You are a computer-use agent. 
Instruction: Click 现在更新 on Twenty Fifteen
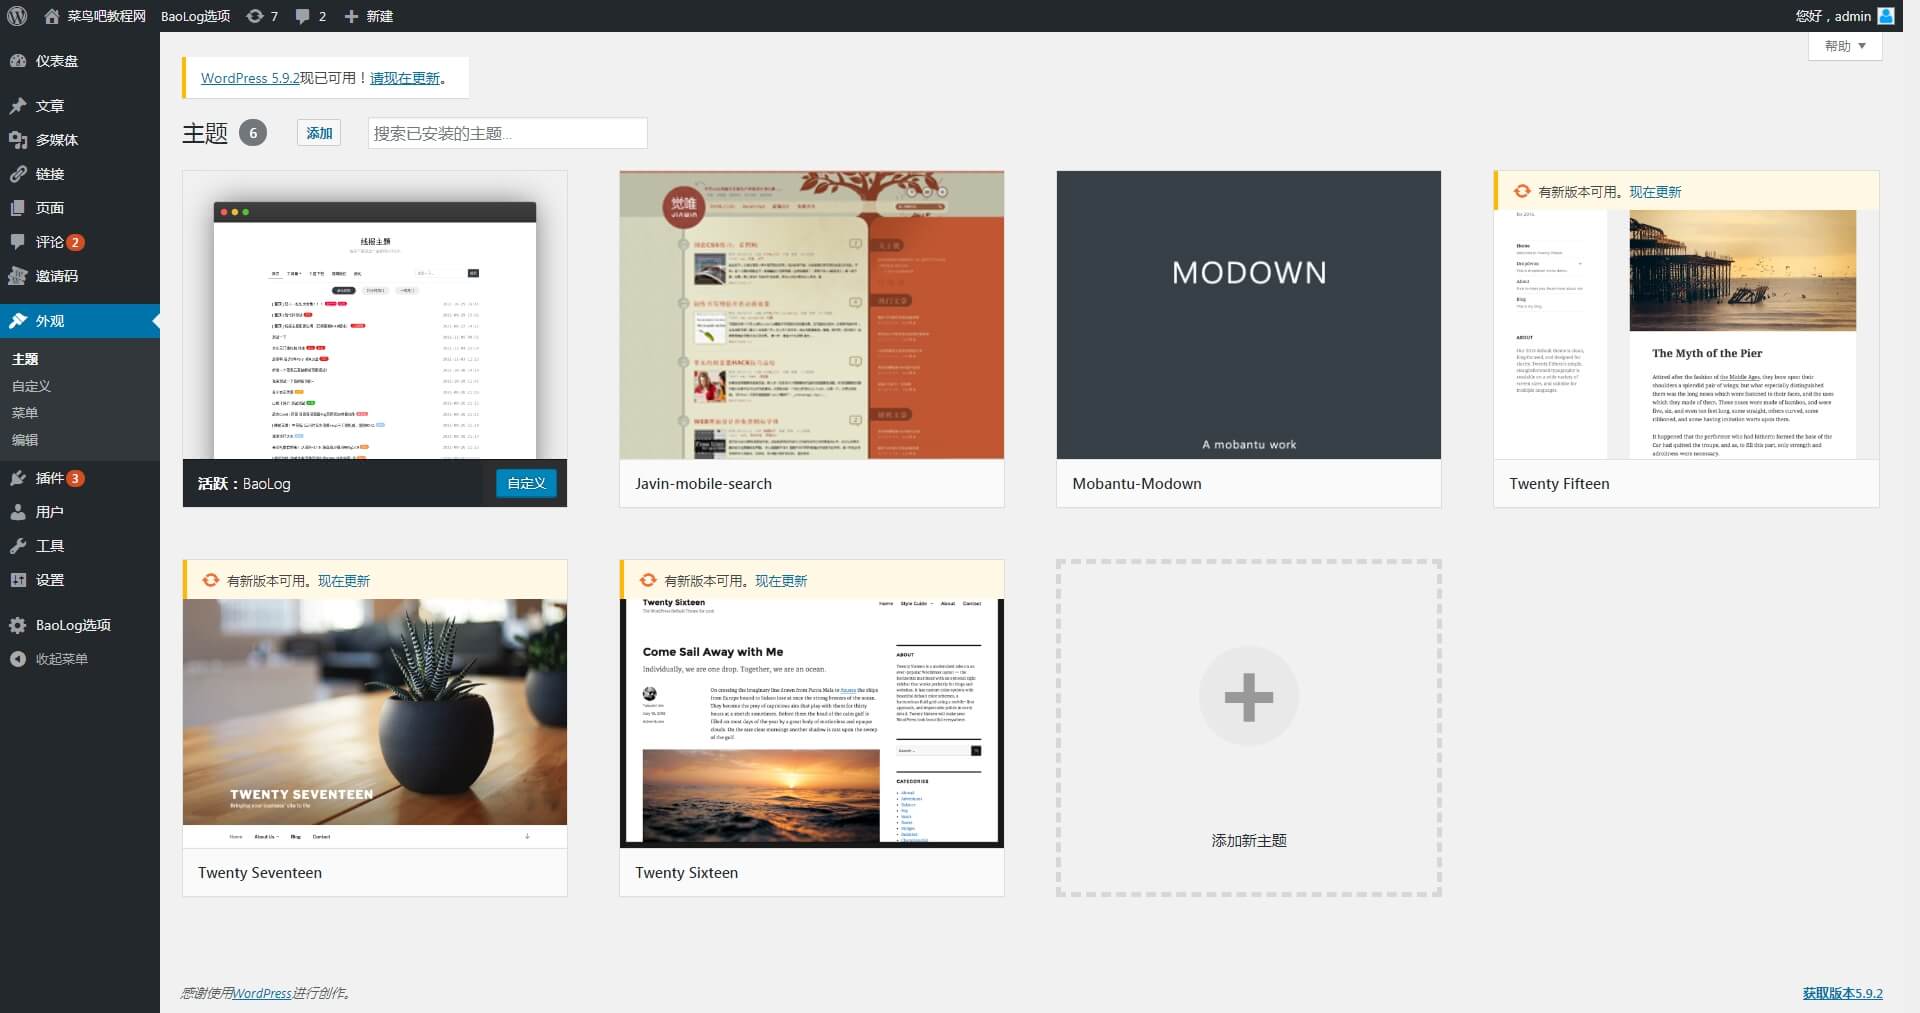pos(1655,191)
